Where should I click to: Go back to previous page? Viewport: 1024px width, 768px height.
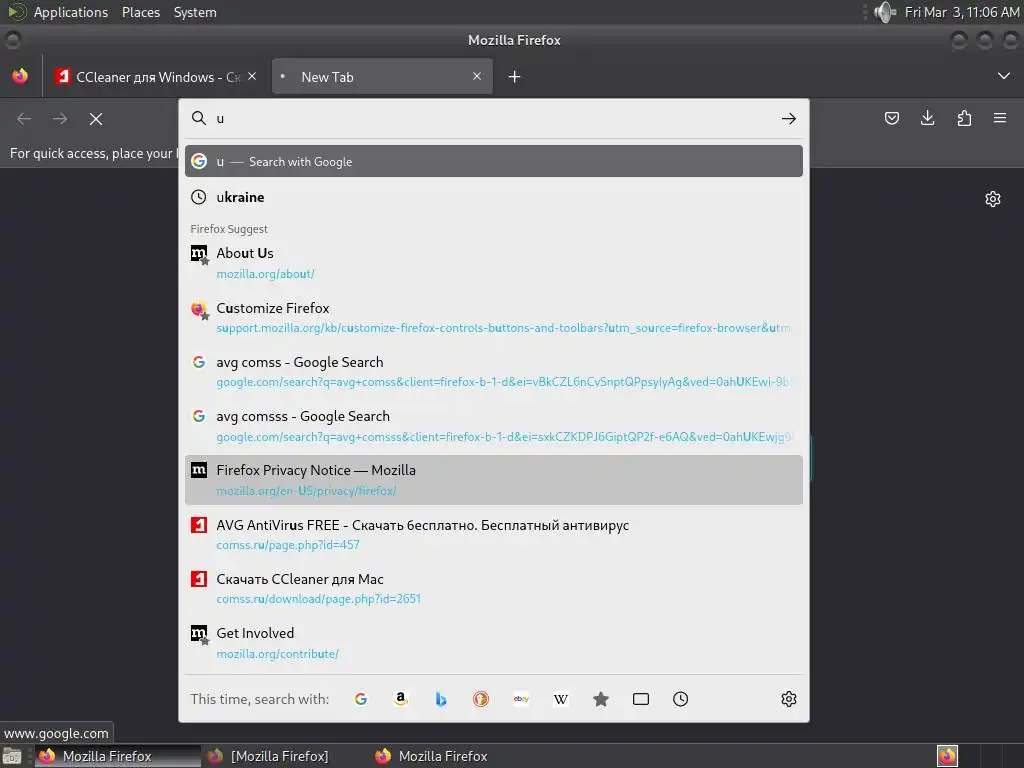(24, 119)
